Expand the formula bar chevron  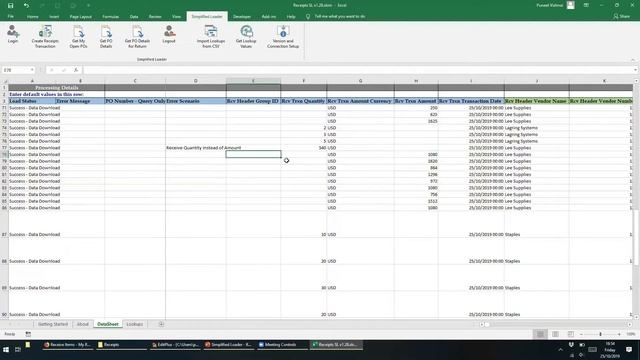click(x=636, y=70)
